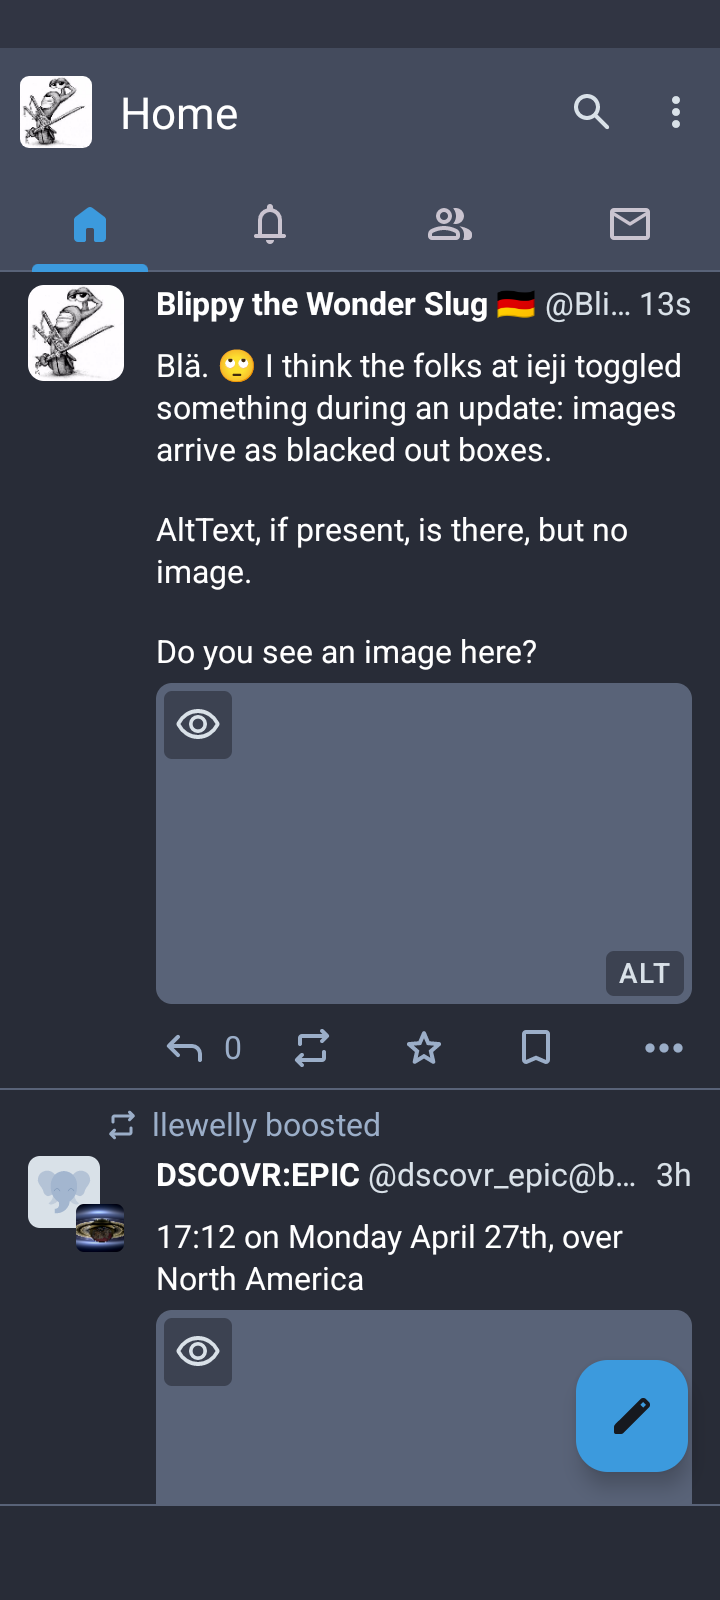The width and height of the screenshot is (720, 1600).
Task: Open llewelly boosted profile link
Action: click(266, 1125)
